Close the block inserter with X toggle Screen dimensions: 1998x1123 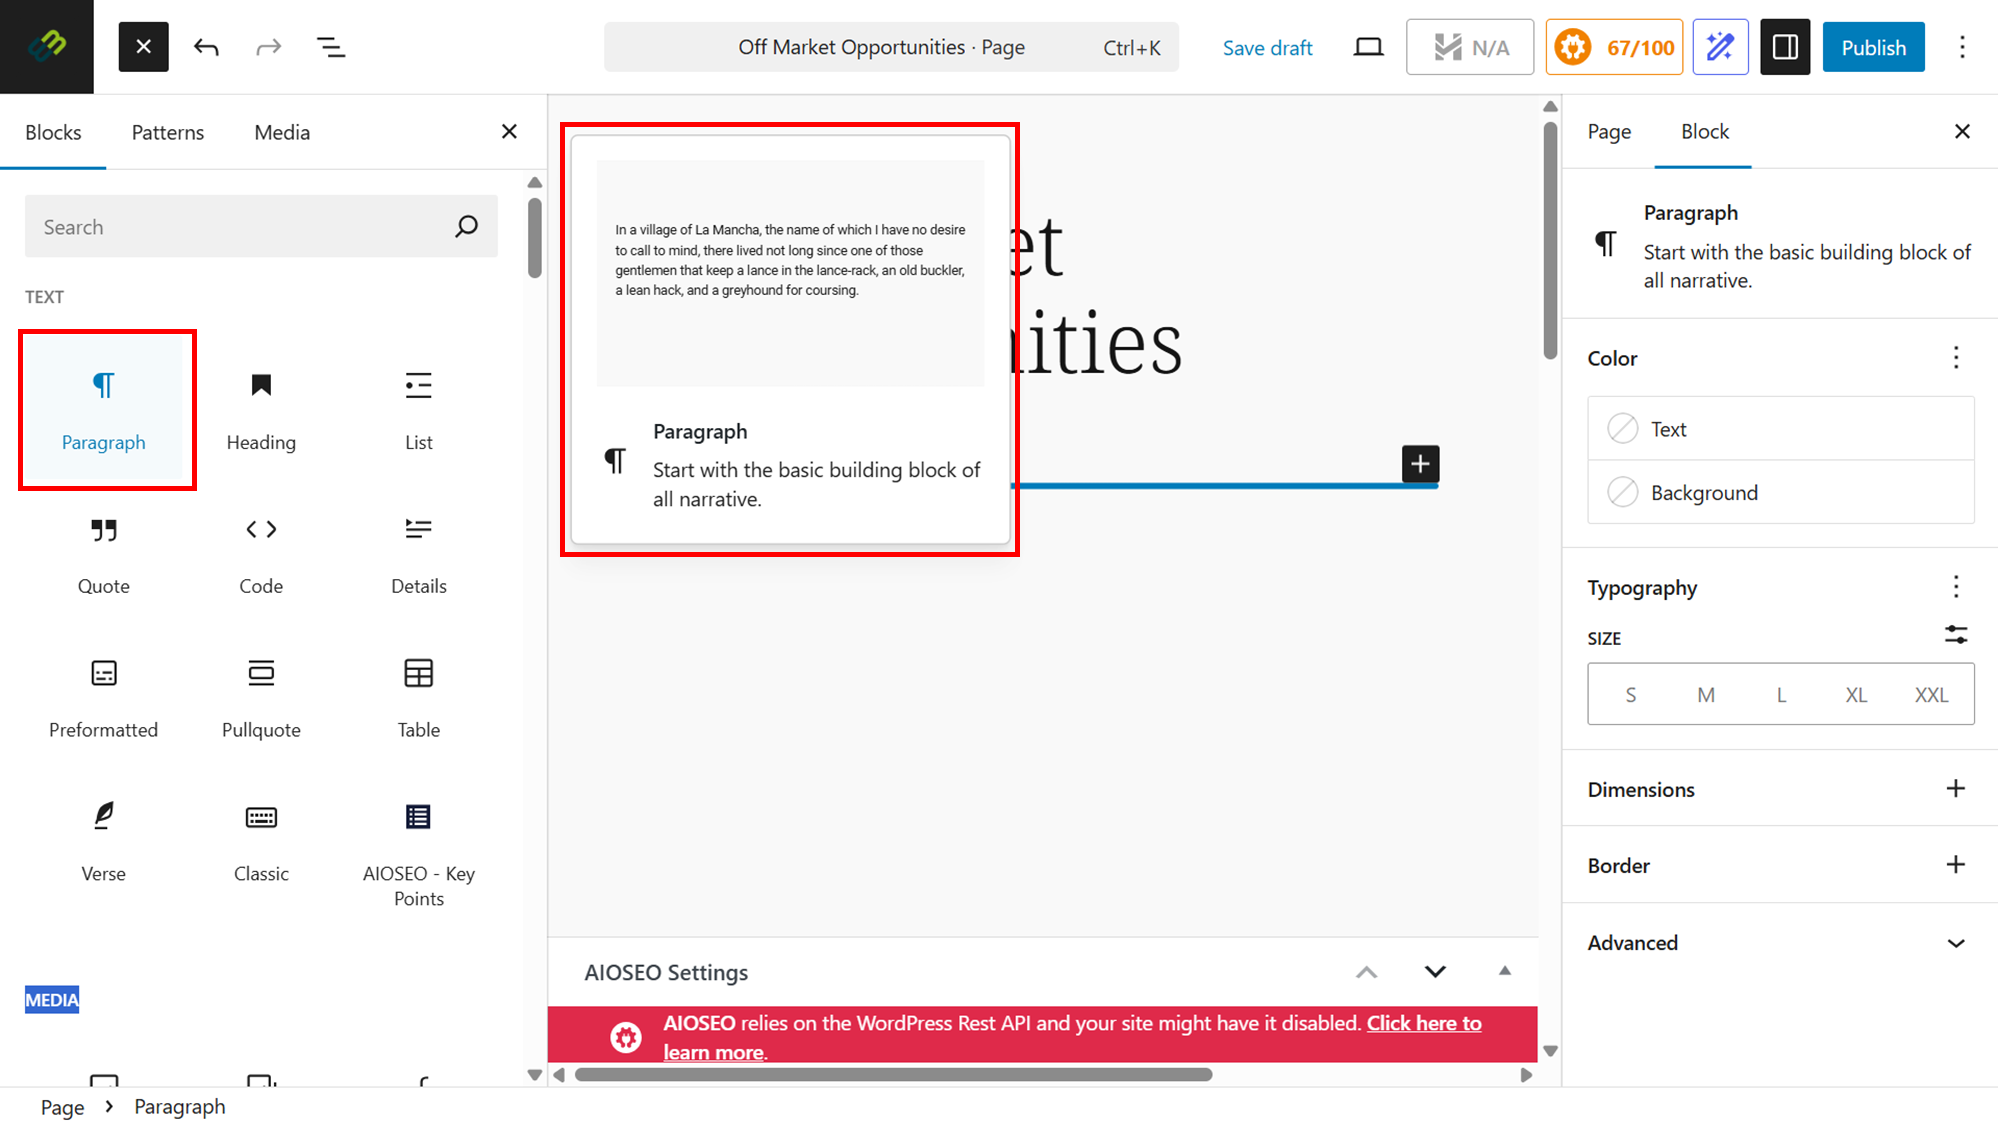pos(143,47)
